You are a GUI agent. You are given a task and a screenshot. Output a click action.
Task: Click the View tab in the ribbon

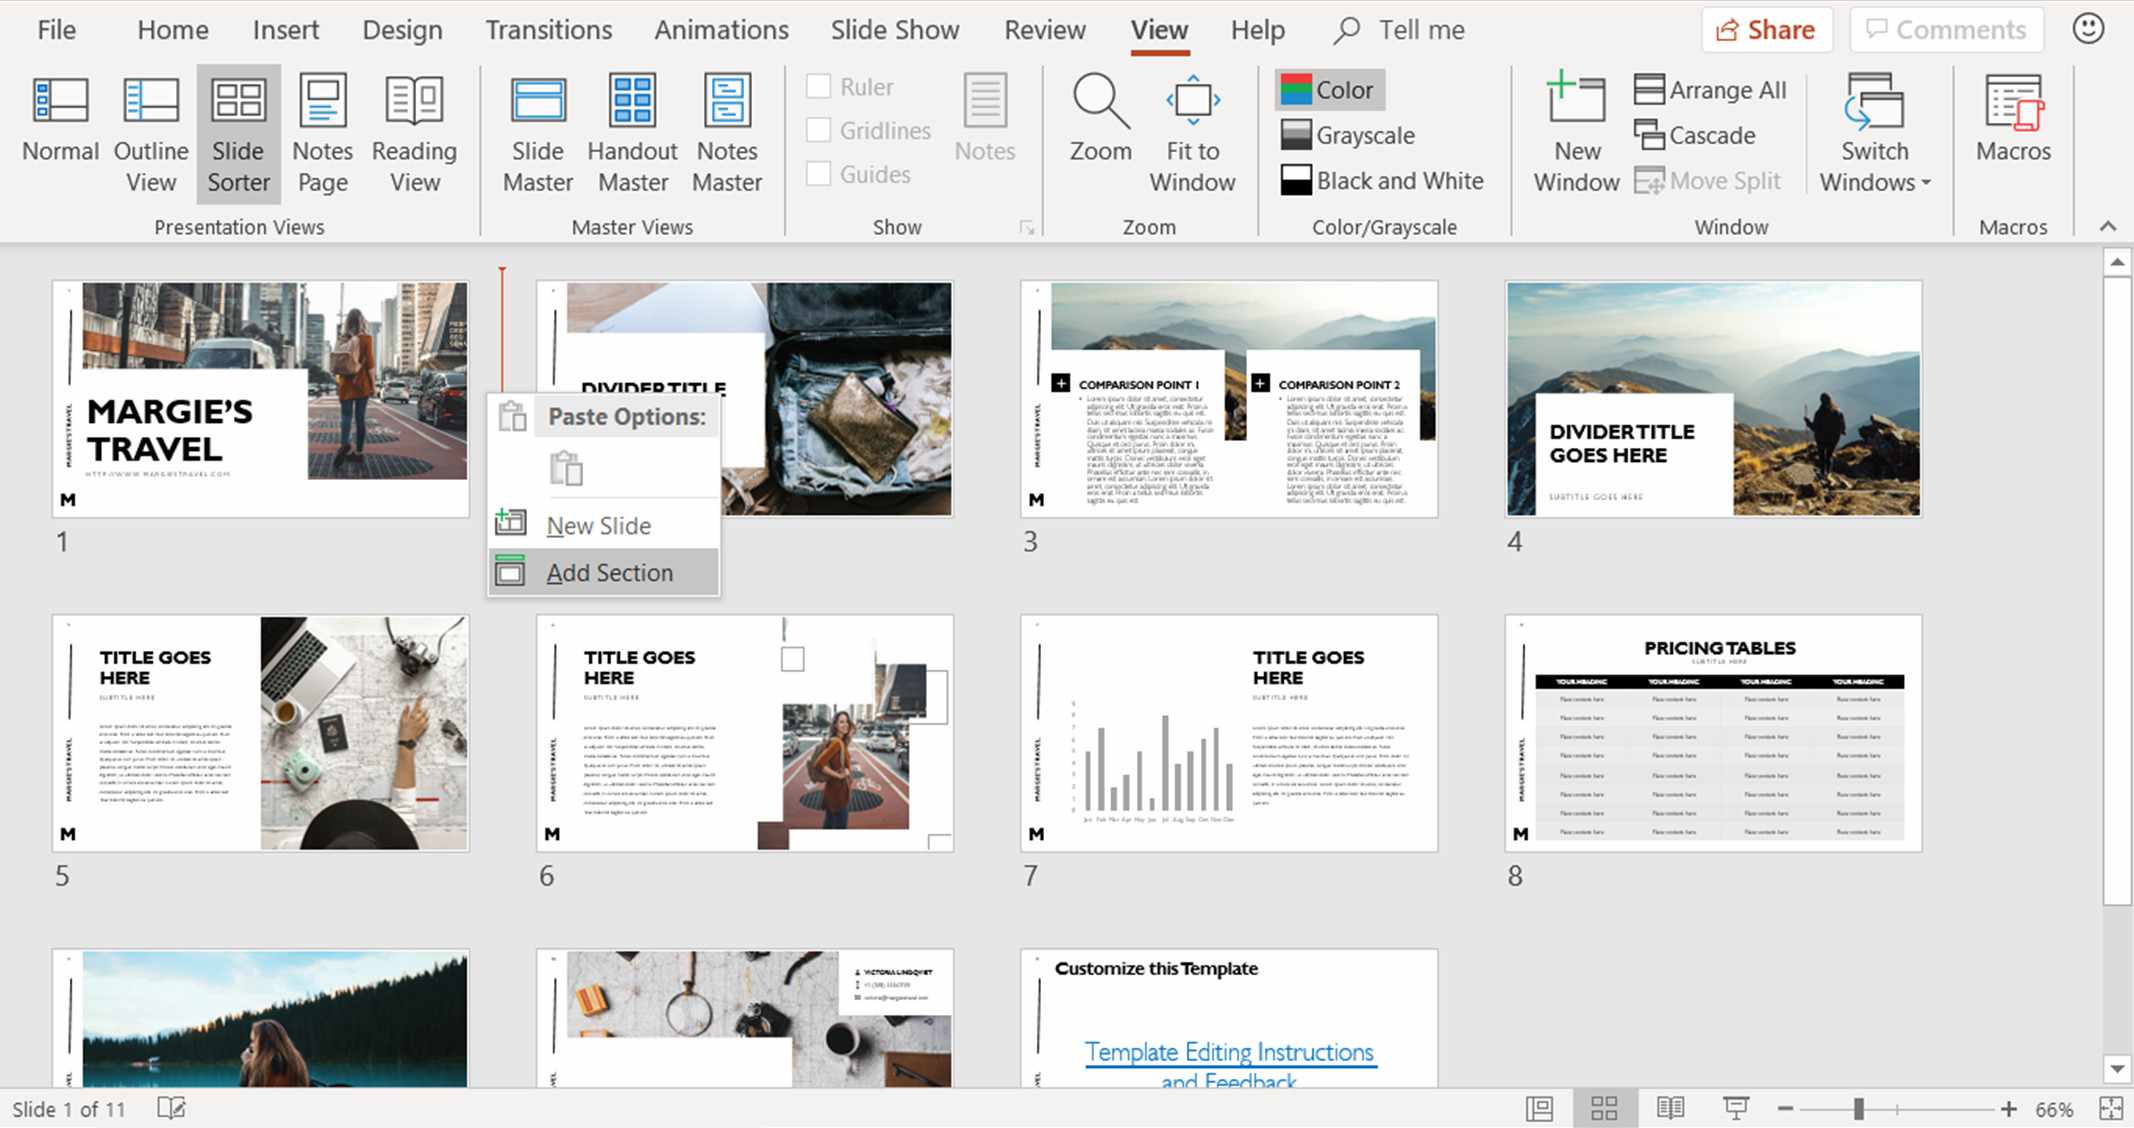pyautogui.click(x=1162, y=28)
